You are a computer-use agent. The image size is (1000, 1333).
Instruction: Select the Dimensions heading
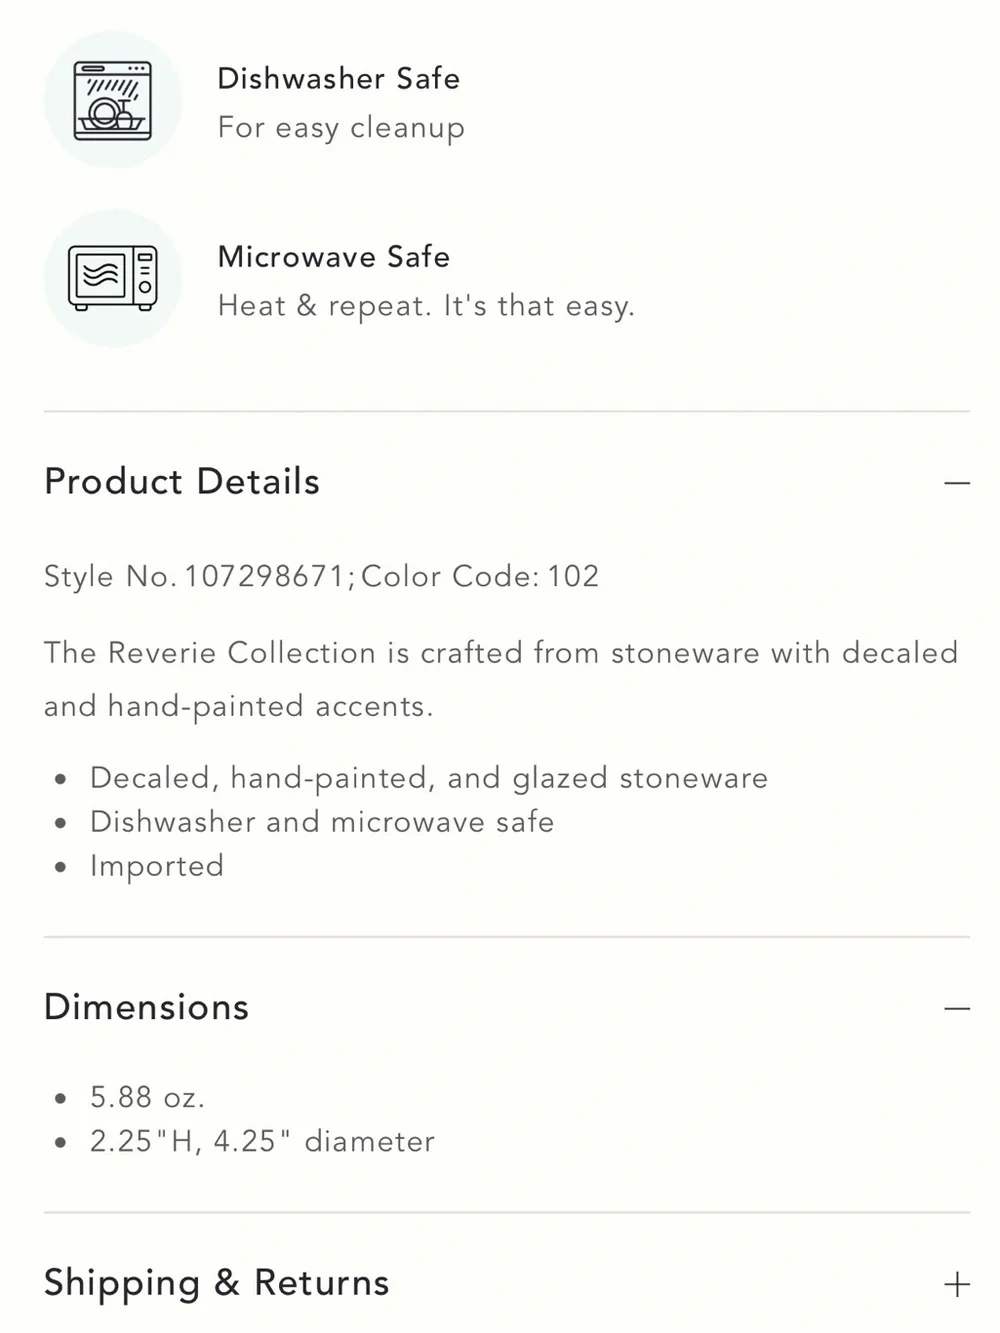tap(146, 1007)
